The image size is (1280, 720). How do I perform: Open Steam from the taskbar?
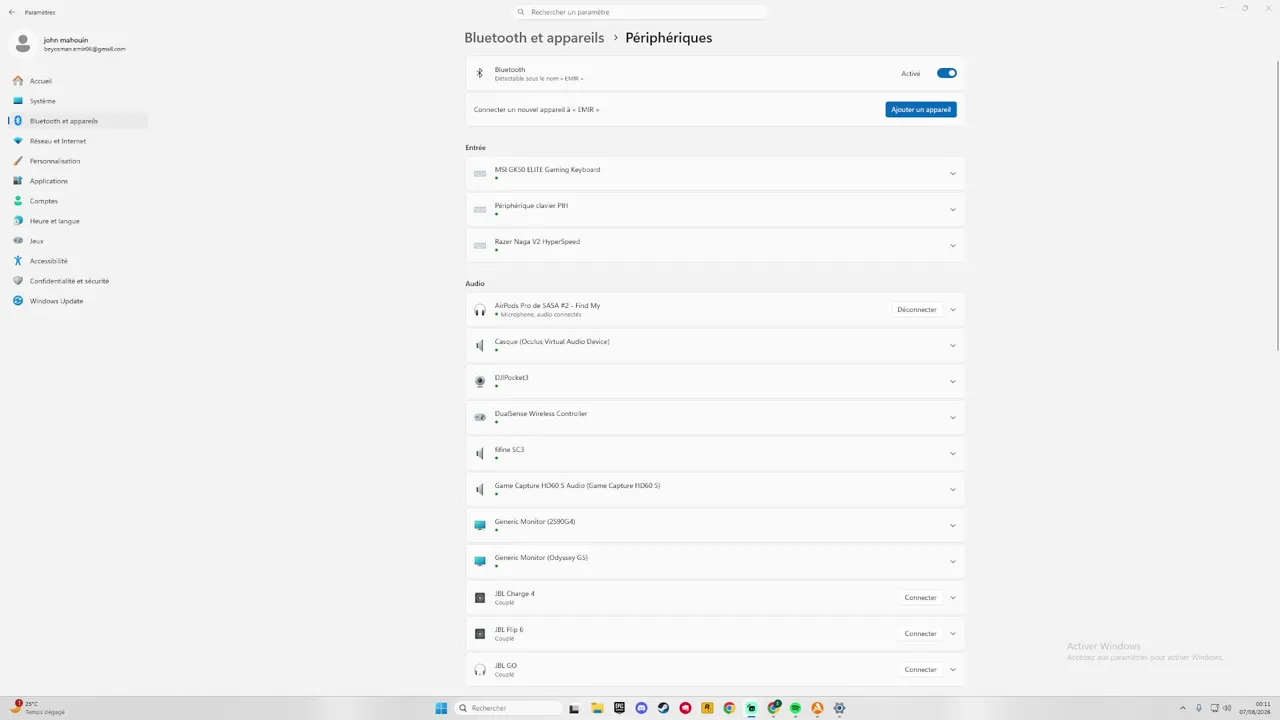663,708
